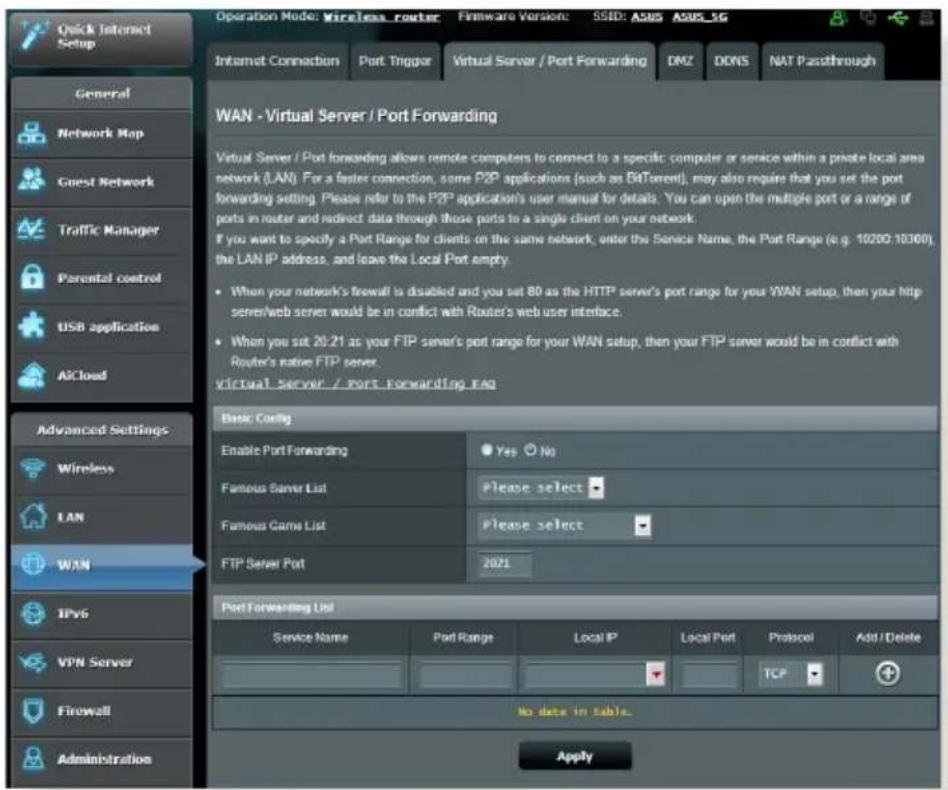Open the Network Map icon in sidebar
Screen dimensions: 948x790
tap(31, 134)
